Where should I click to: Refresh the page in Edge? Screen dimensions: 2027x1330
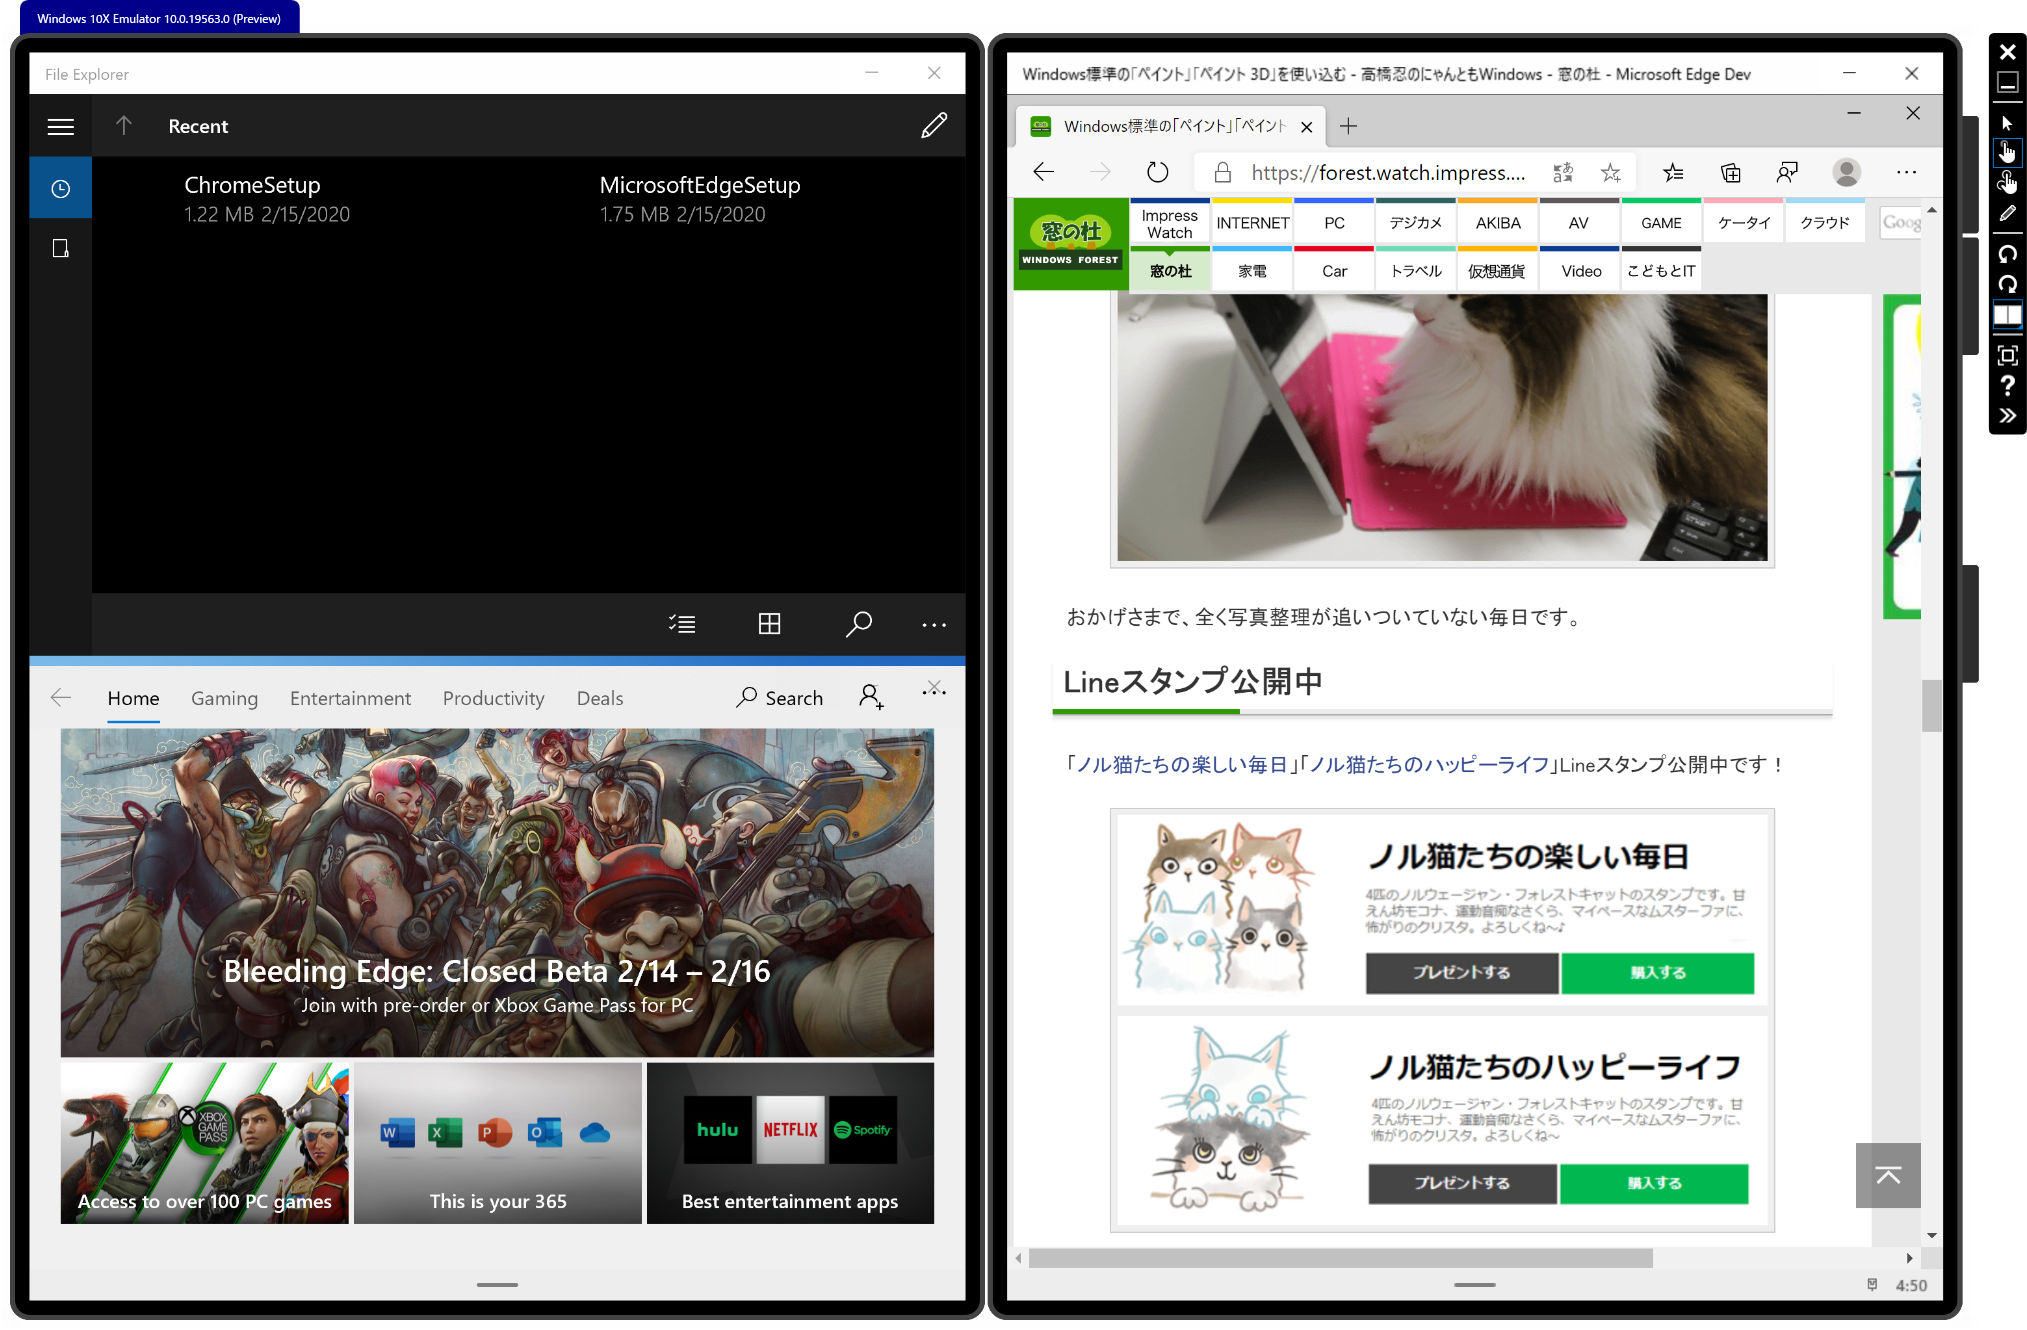click(x=1157, y=173)
